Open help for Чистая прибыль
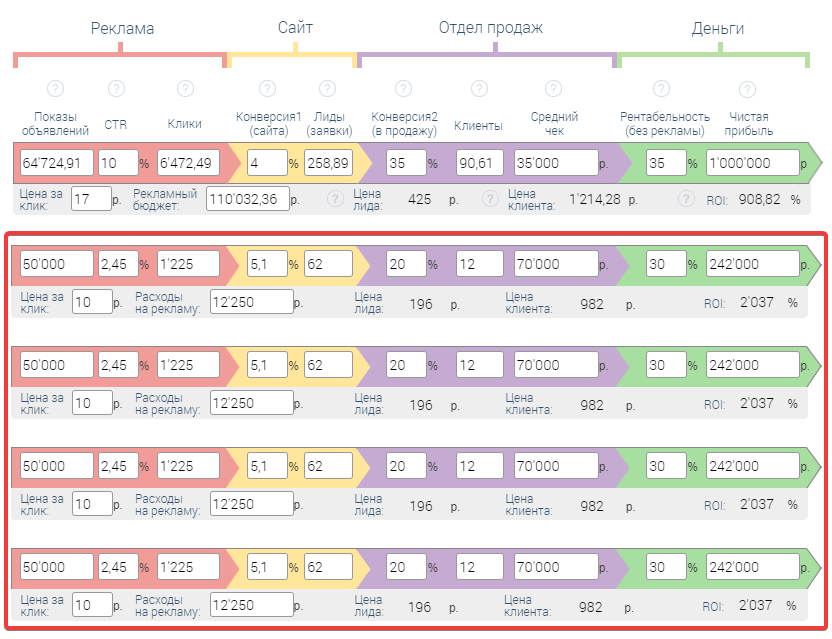The image size is (832, 639). coord(747,88)
